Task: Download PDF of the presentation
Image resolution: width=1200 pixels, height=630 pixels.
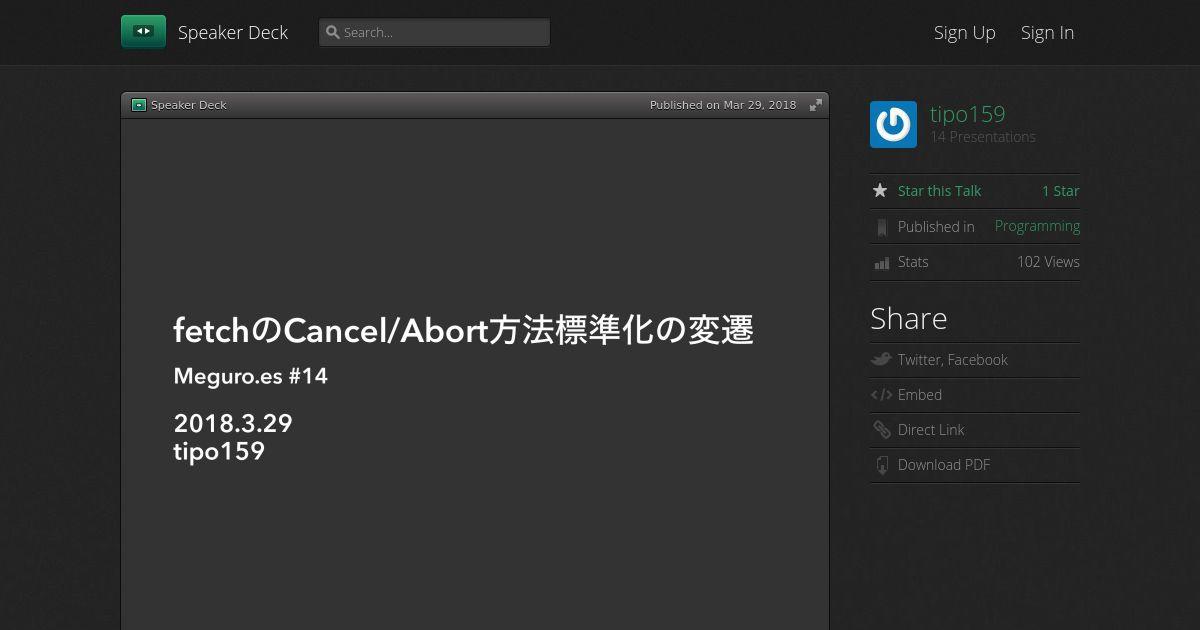Action: 943,465
